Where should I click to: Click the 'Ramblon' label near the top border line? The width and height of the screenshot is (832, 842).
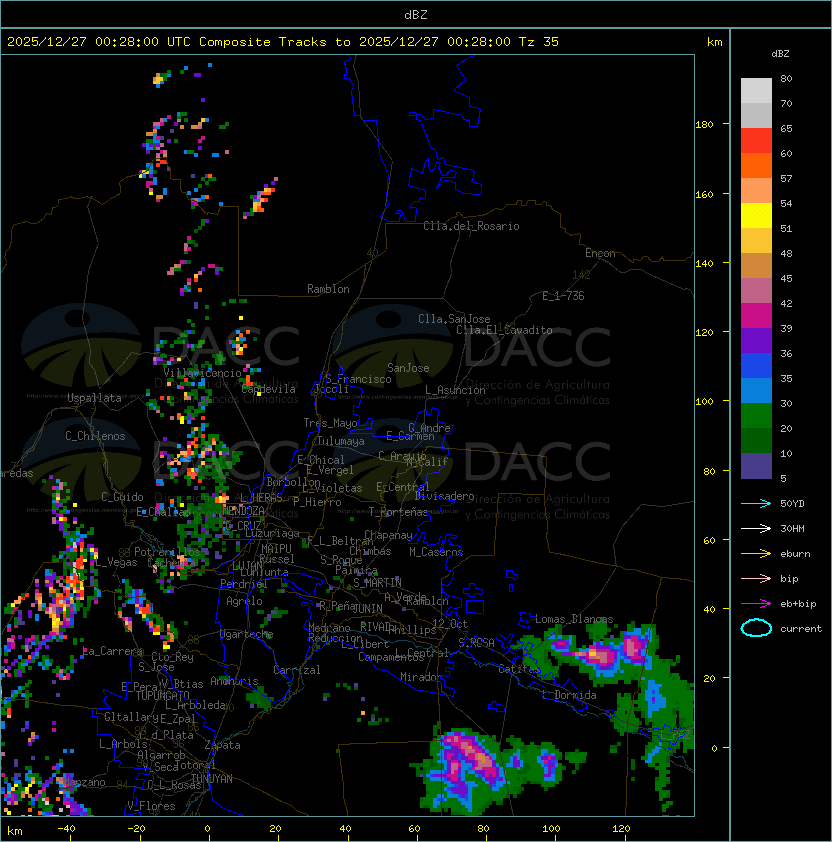328,289
